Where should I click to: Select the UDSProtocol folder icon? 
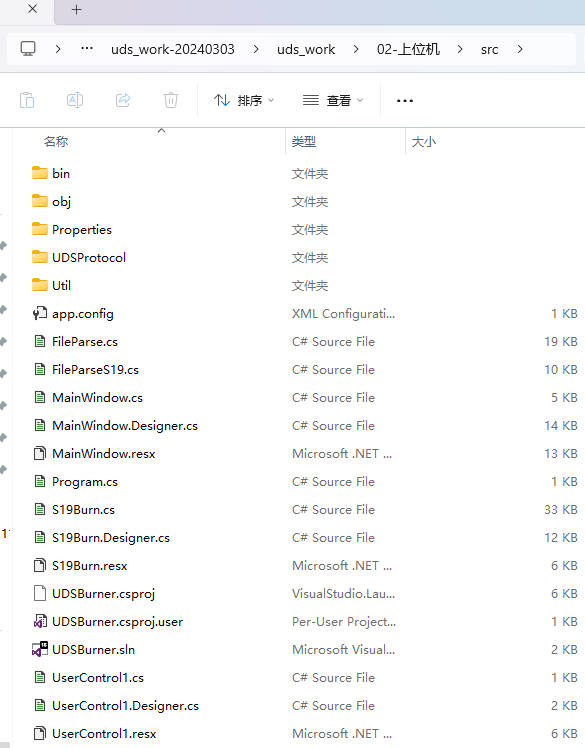[40, 257]
